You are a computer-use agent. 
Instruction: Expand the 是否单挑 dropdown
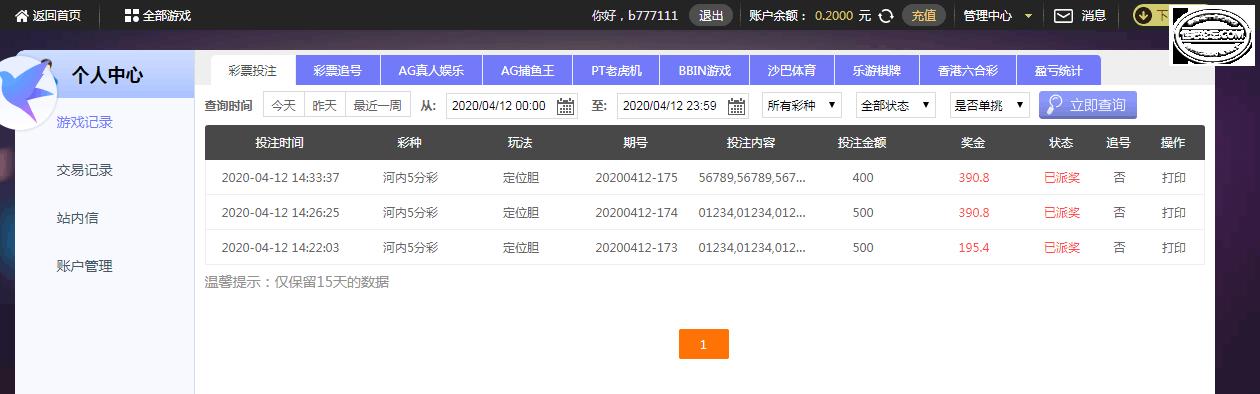coord(990,105)
